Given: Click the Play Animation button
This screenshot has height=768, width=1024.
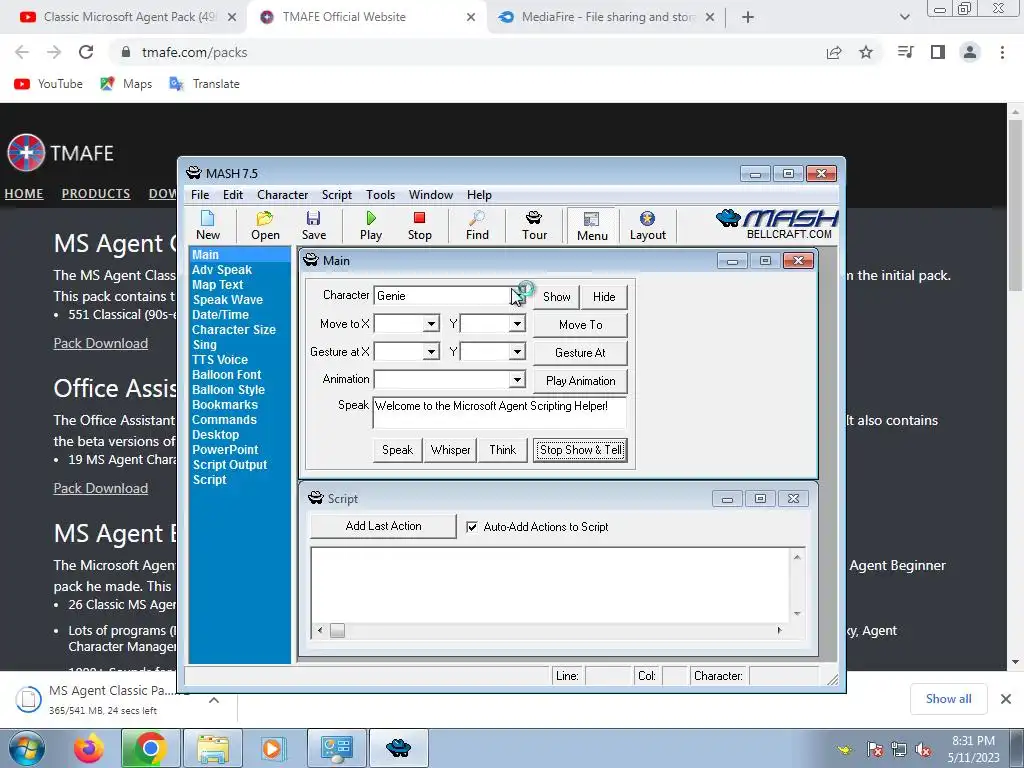Looking at the screenshot, I should tap(581, 381).
